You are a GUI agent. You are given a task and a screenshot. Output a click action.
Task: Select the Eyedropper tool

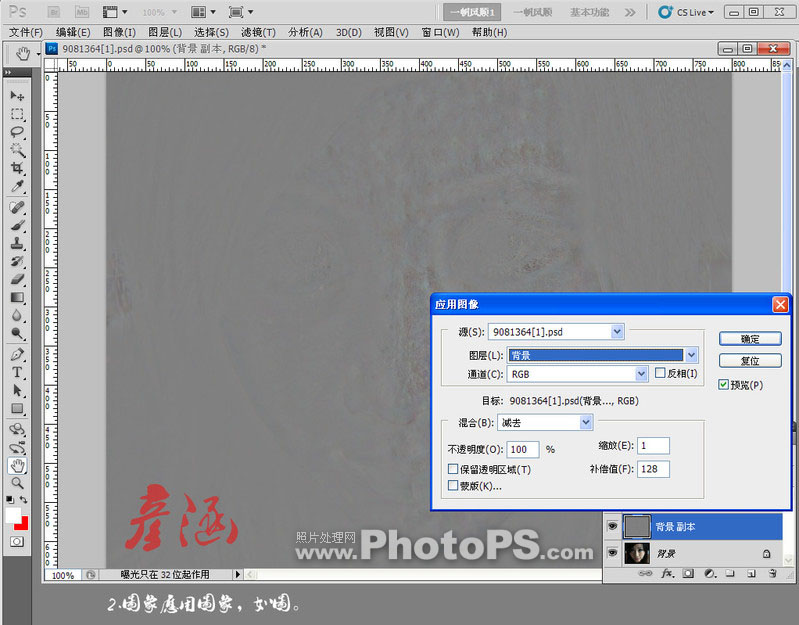17,186
